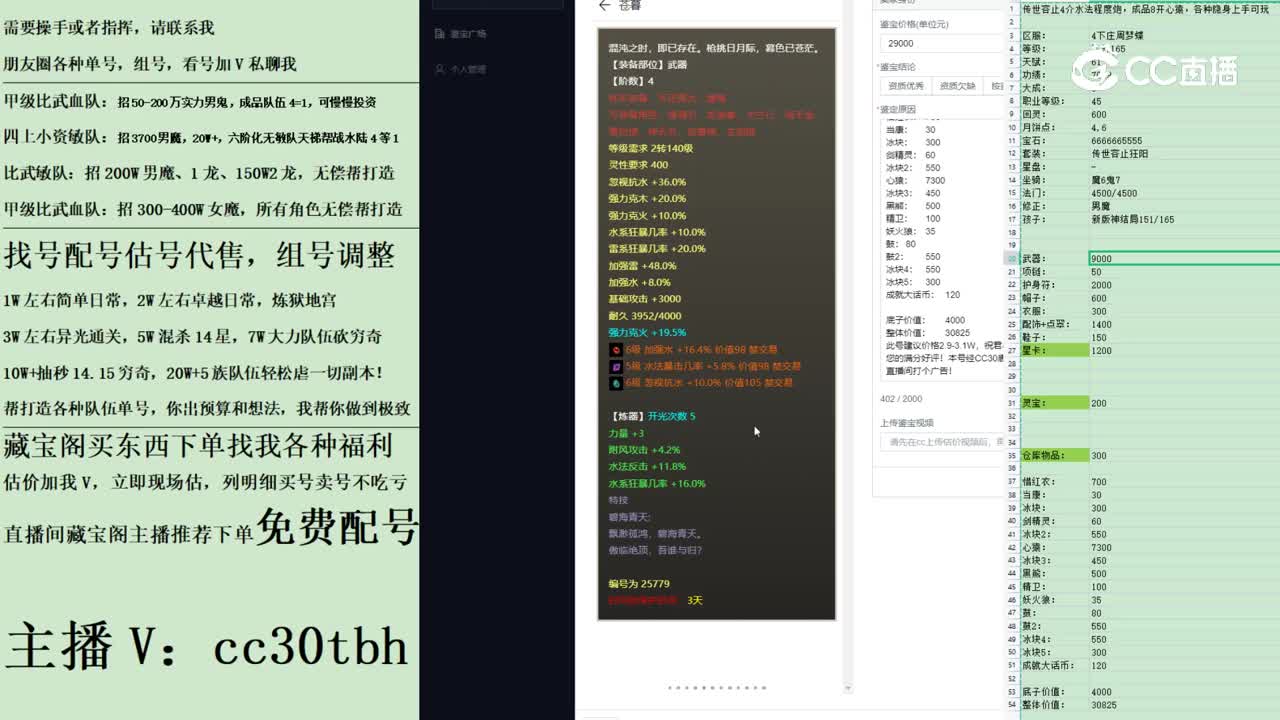
Task: Click the 基础攻击 +3000 line
Action: (x=645, y=299)
